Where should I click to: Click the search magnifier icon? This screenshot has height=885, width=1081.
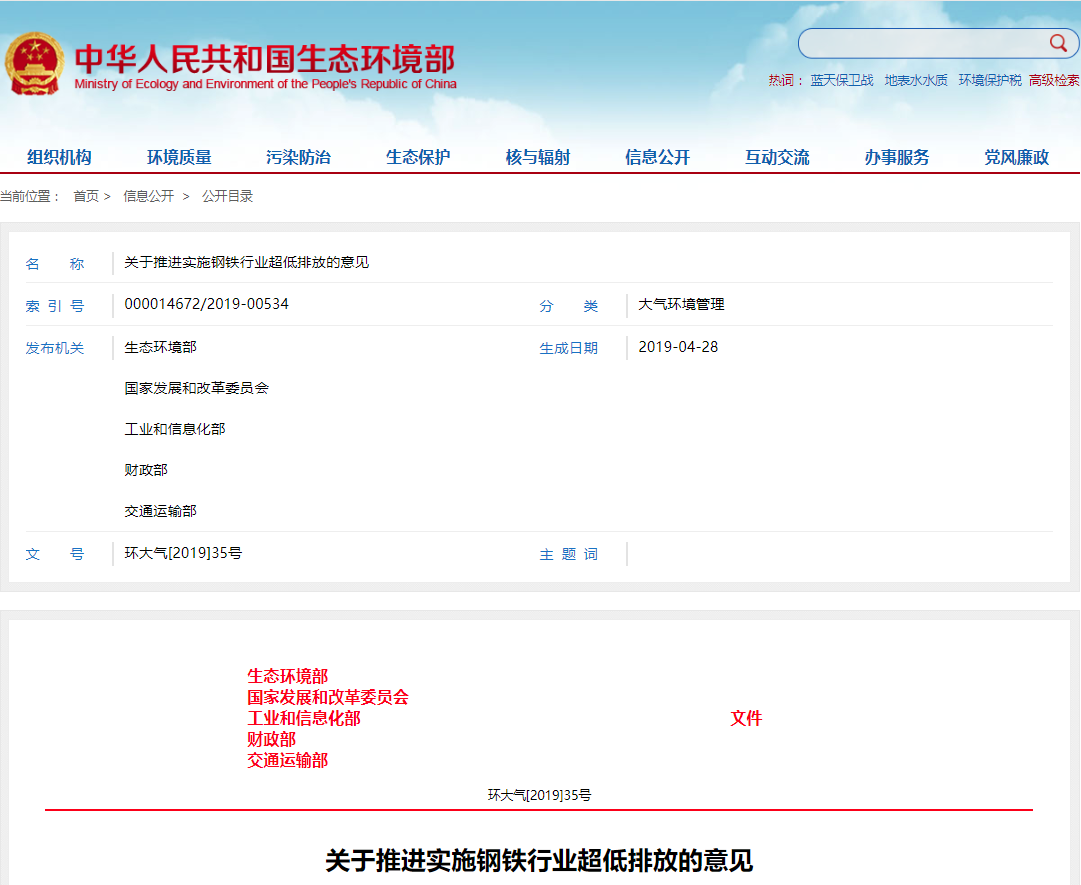(x=1058, y=43)
